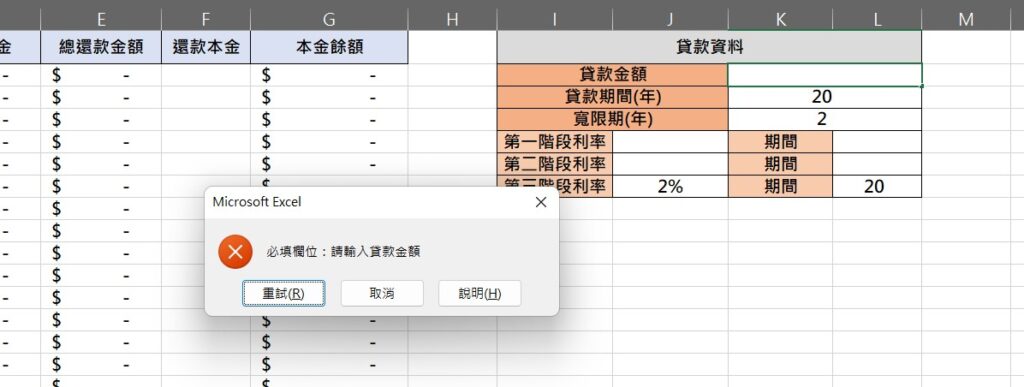Select the 第一階段利率 rate cell
1024x387 pixels.
click(670, 142)
